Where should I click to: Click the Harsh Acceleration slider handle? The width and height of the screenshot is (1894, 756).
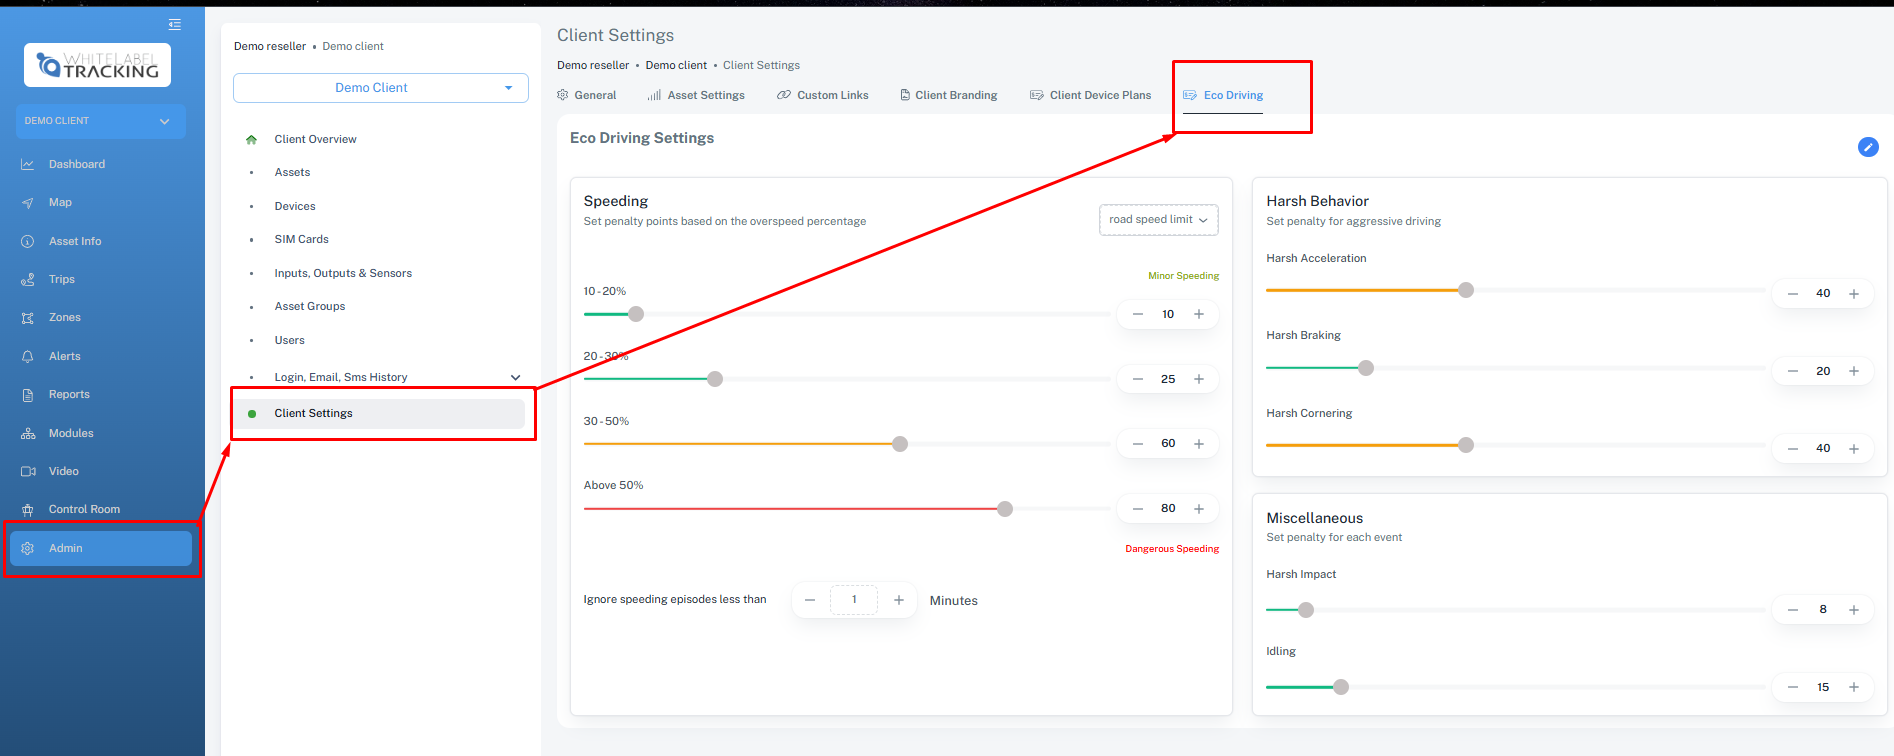point(1465,290)
